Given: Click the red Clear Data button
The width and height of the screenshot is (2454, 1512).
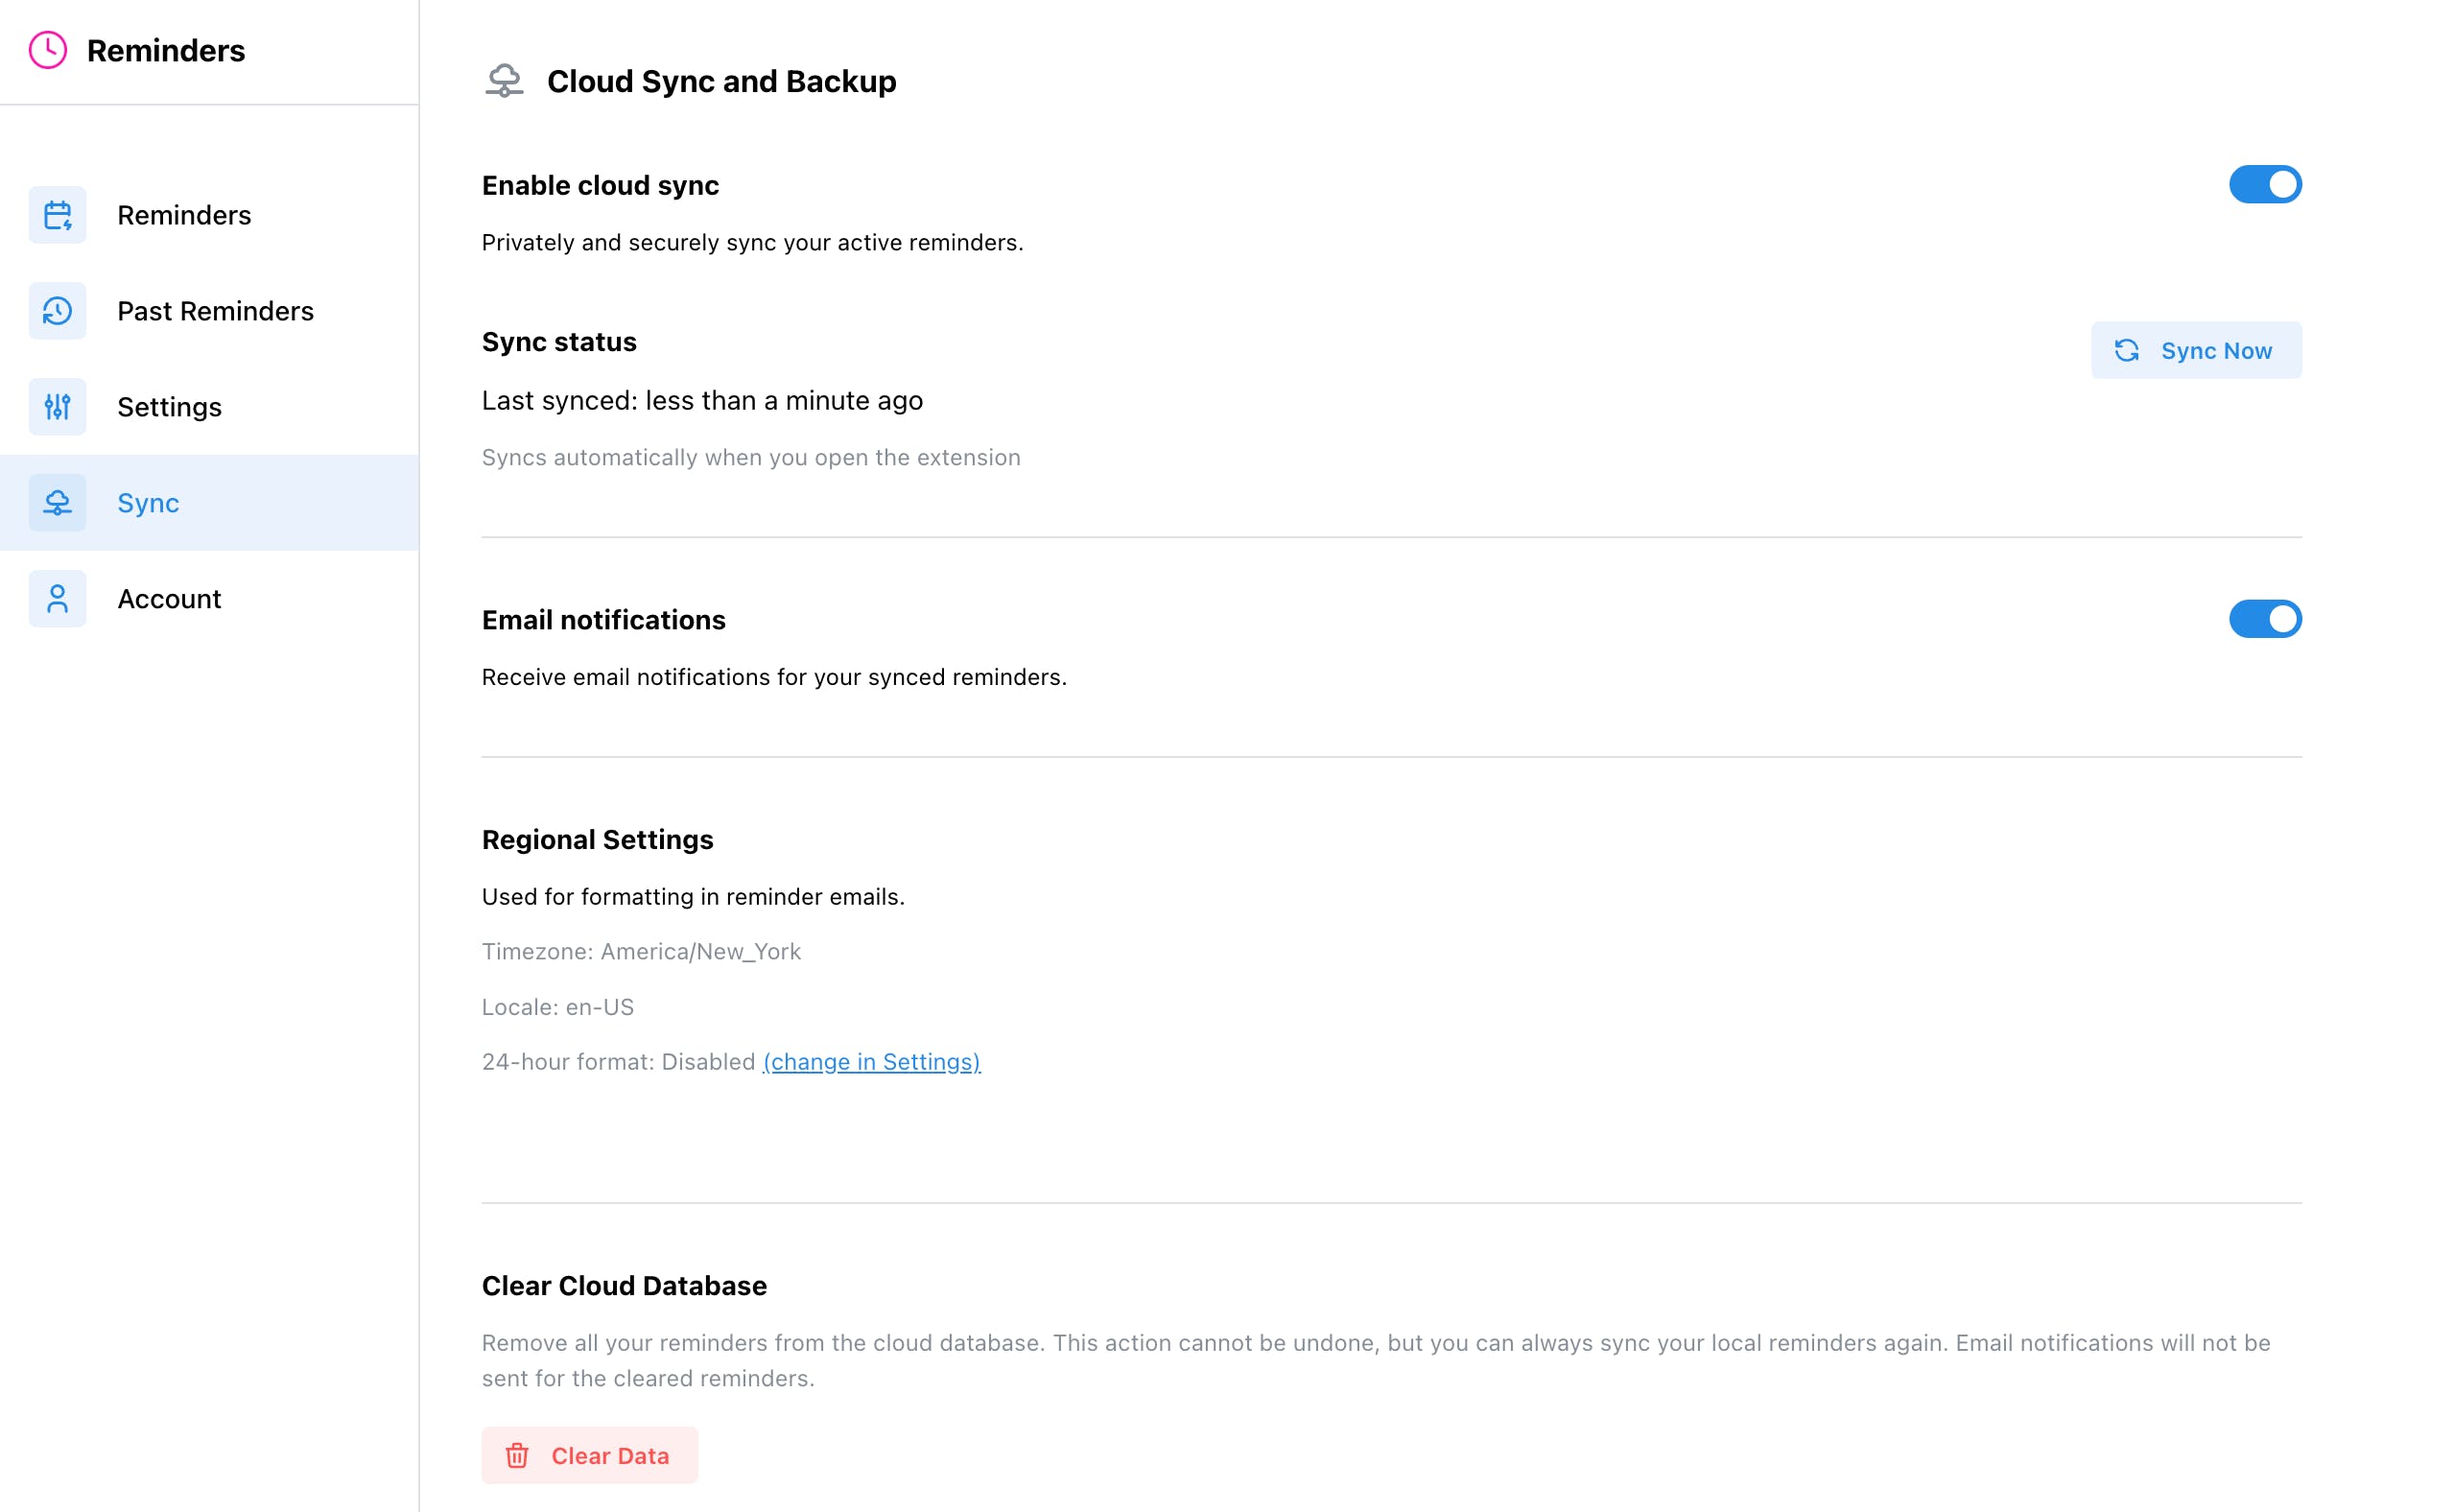Looking at the screenshot, I should click(x=590, y=1455).
